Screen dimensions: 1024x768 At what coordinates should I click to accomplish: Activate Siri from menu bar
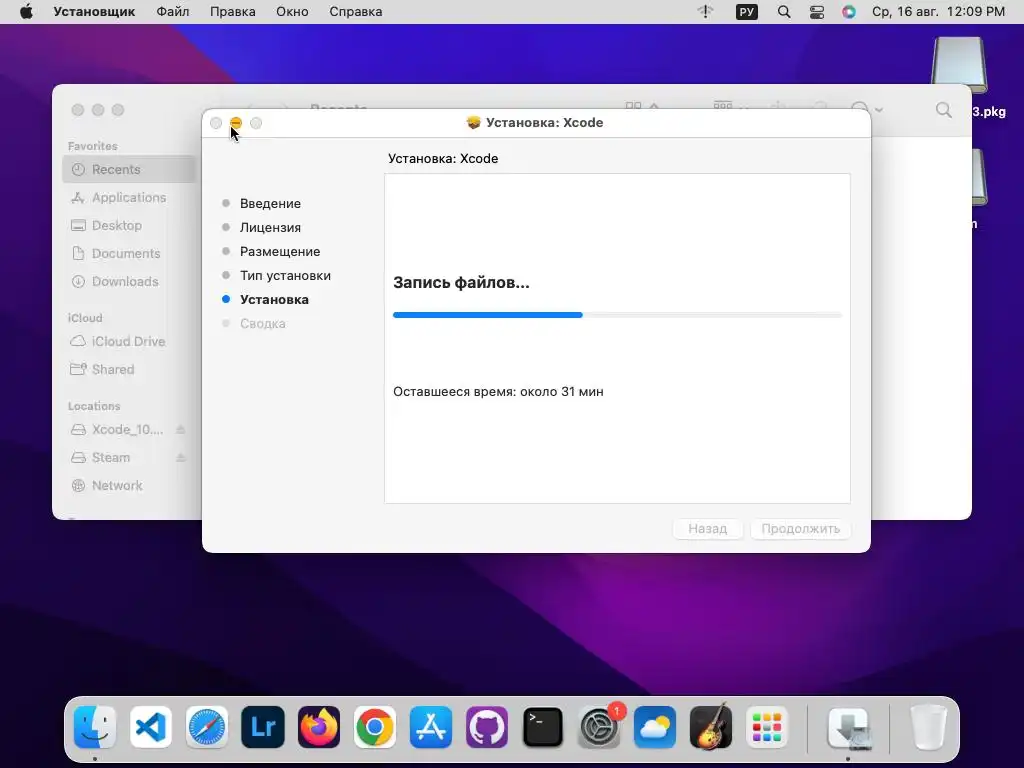tap(848, 12)
